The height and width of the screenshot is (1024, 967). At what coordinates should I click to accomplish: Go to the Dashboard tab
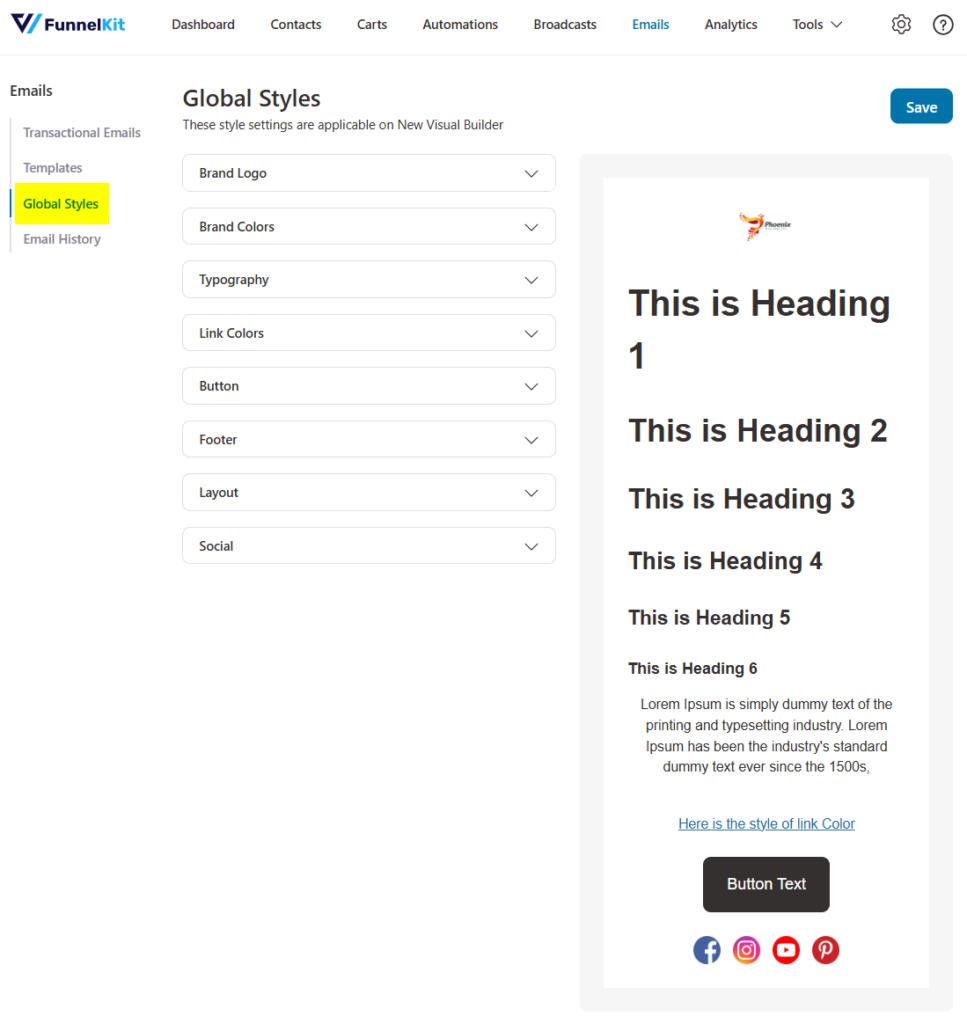coord(203,25)
